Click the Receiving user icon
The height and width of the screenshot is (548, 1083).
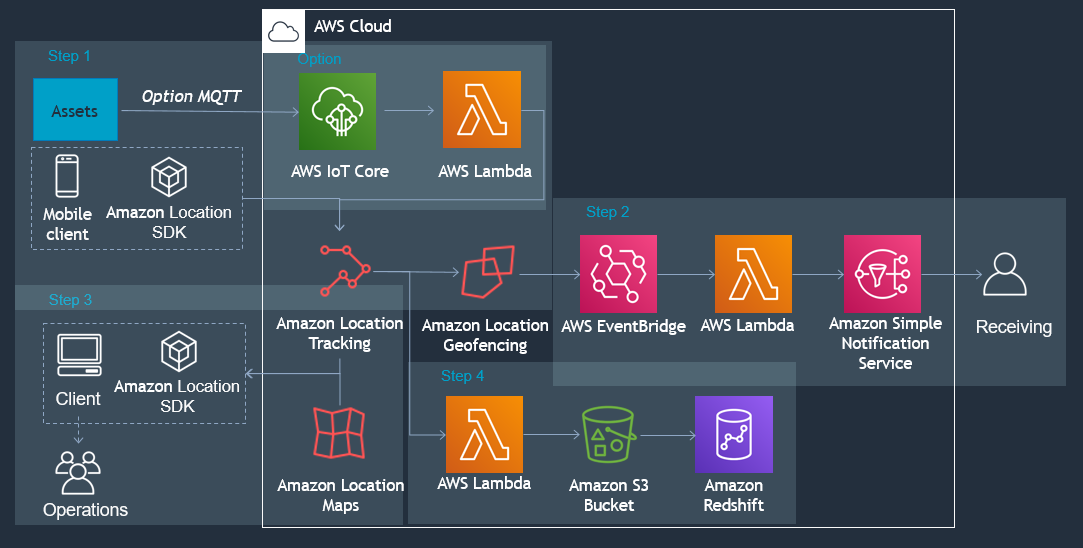point(1005,274)
